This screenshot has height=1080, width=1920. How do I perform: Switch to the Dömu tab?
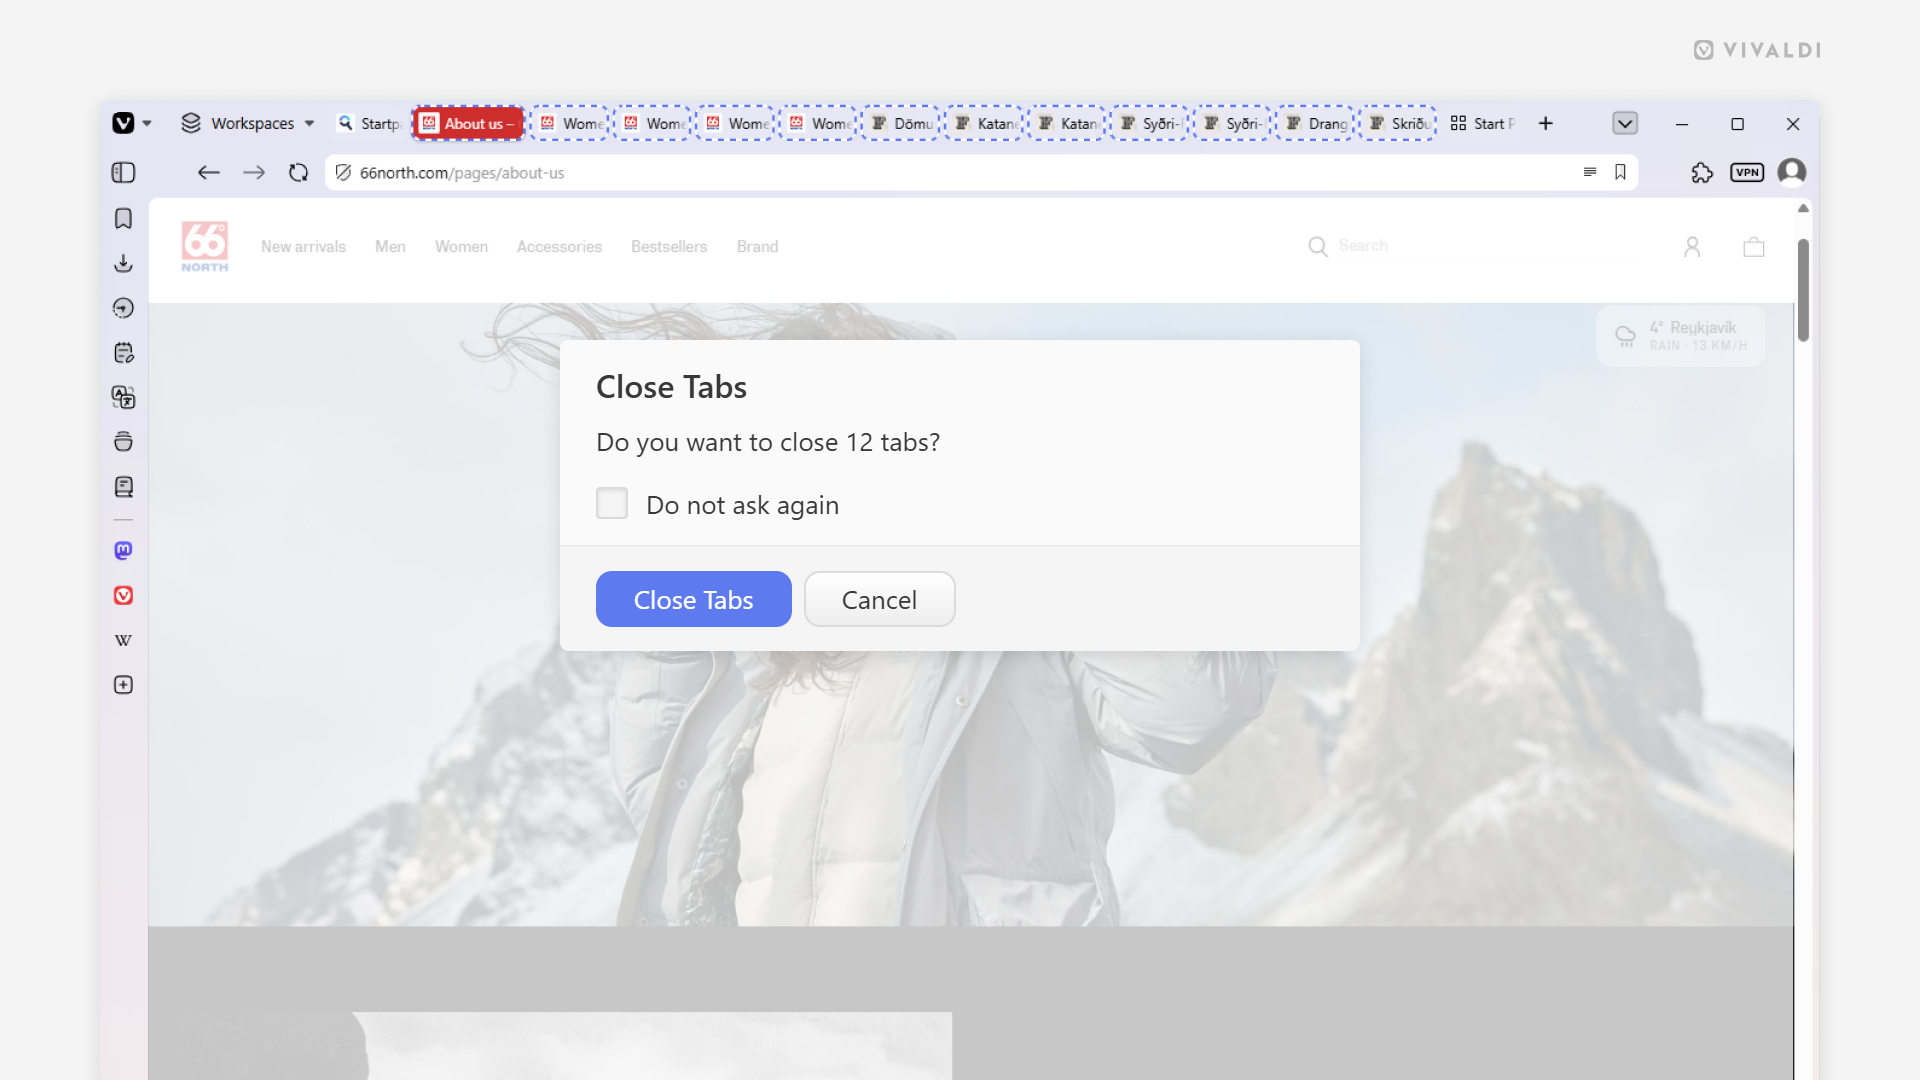901,123
